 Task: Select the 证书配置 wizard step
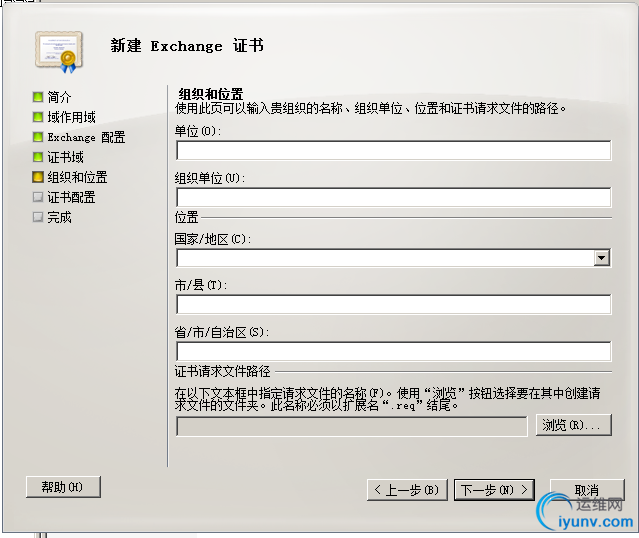[x=71, y=197]
